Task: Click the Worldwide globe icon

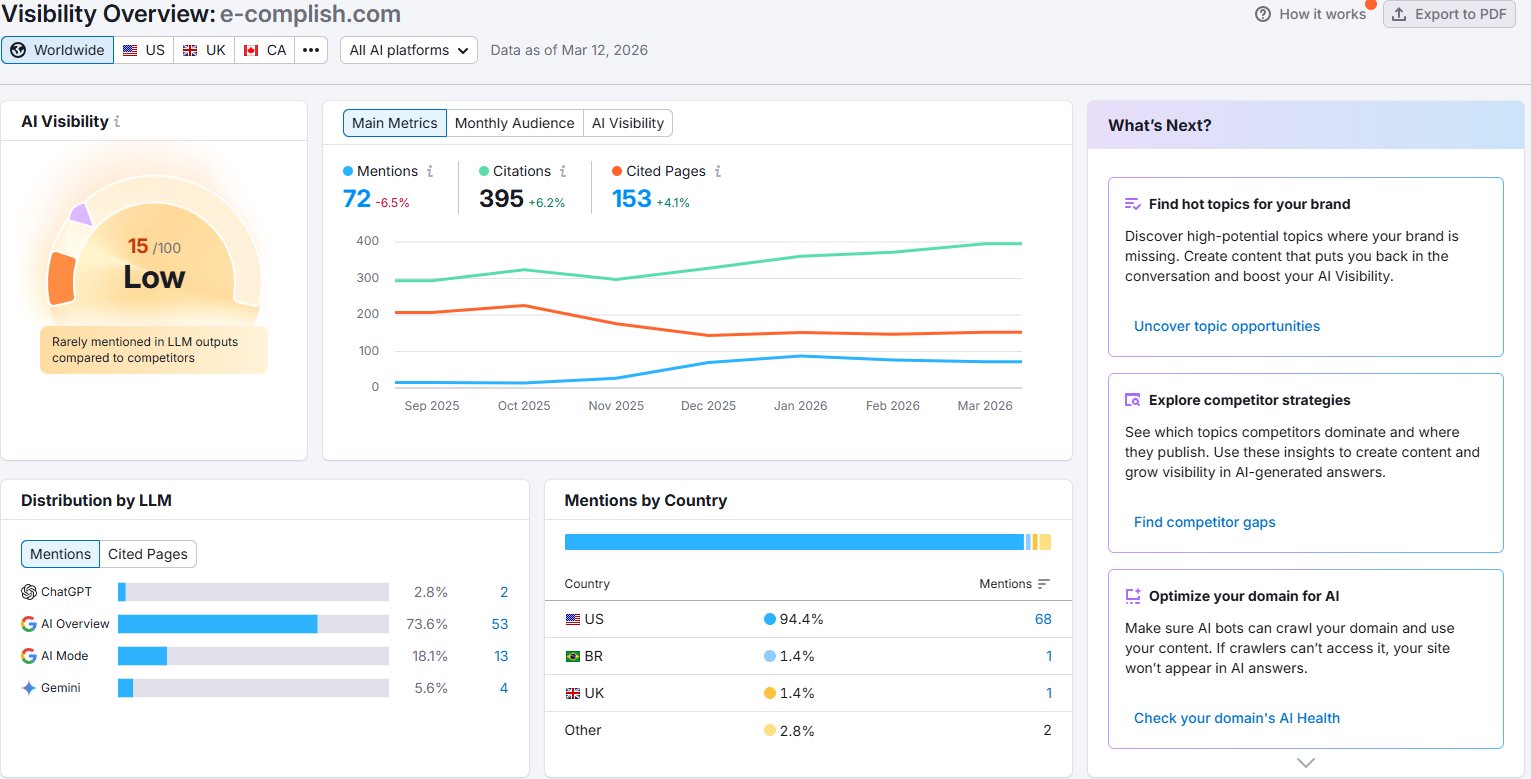Action: (x=18, y=50)
